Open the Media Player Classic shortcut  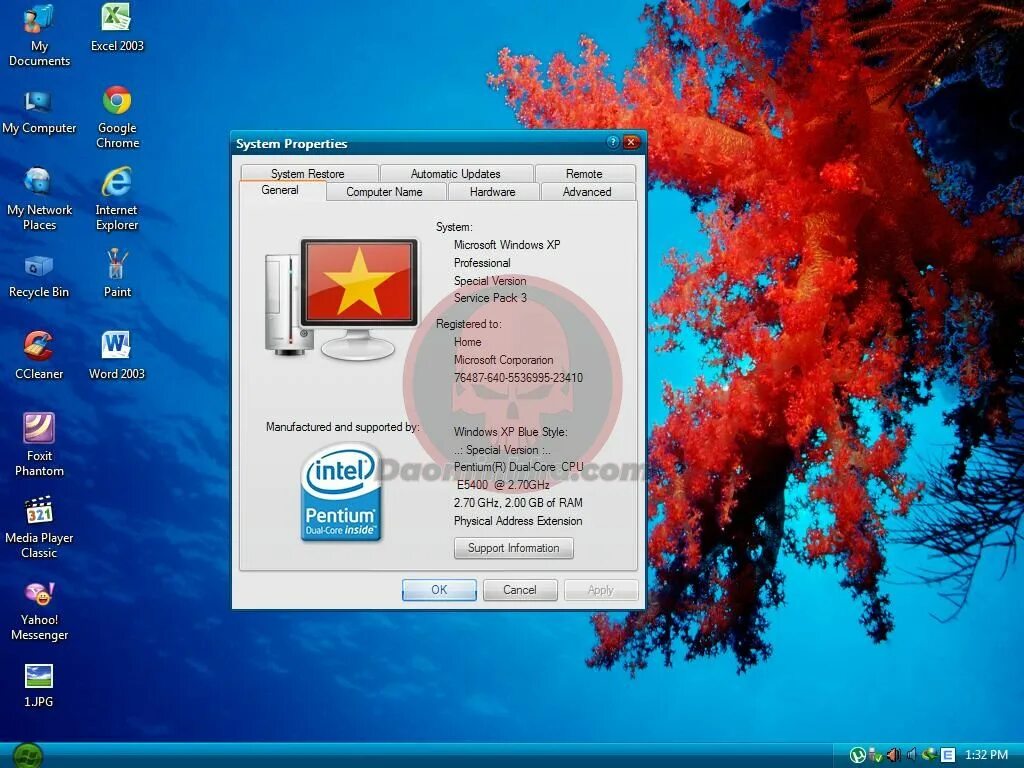(x=39, y=528)
